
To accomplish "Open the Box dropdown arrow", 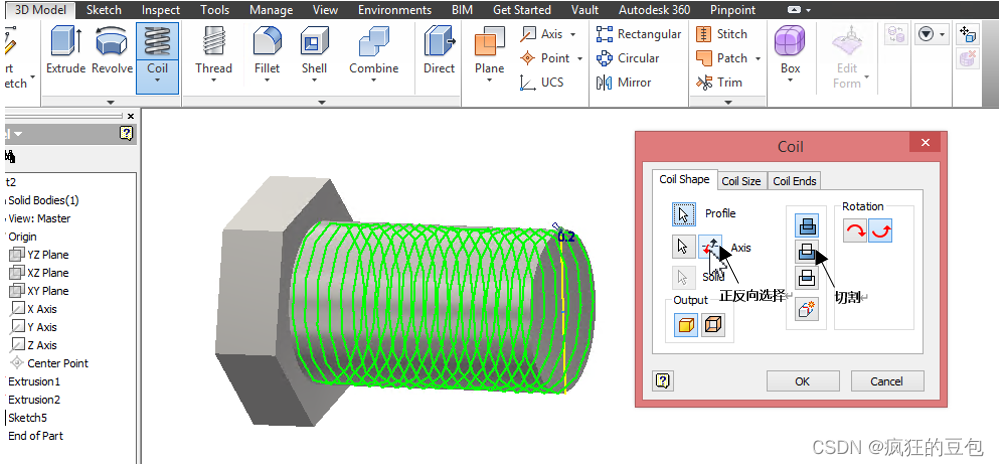I will (x=790, y=82).
